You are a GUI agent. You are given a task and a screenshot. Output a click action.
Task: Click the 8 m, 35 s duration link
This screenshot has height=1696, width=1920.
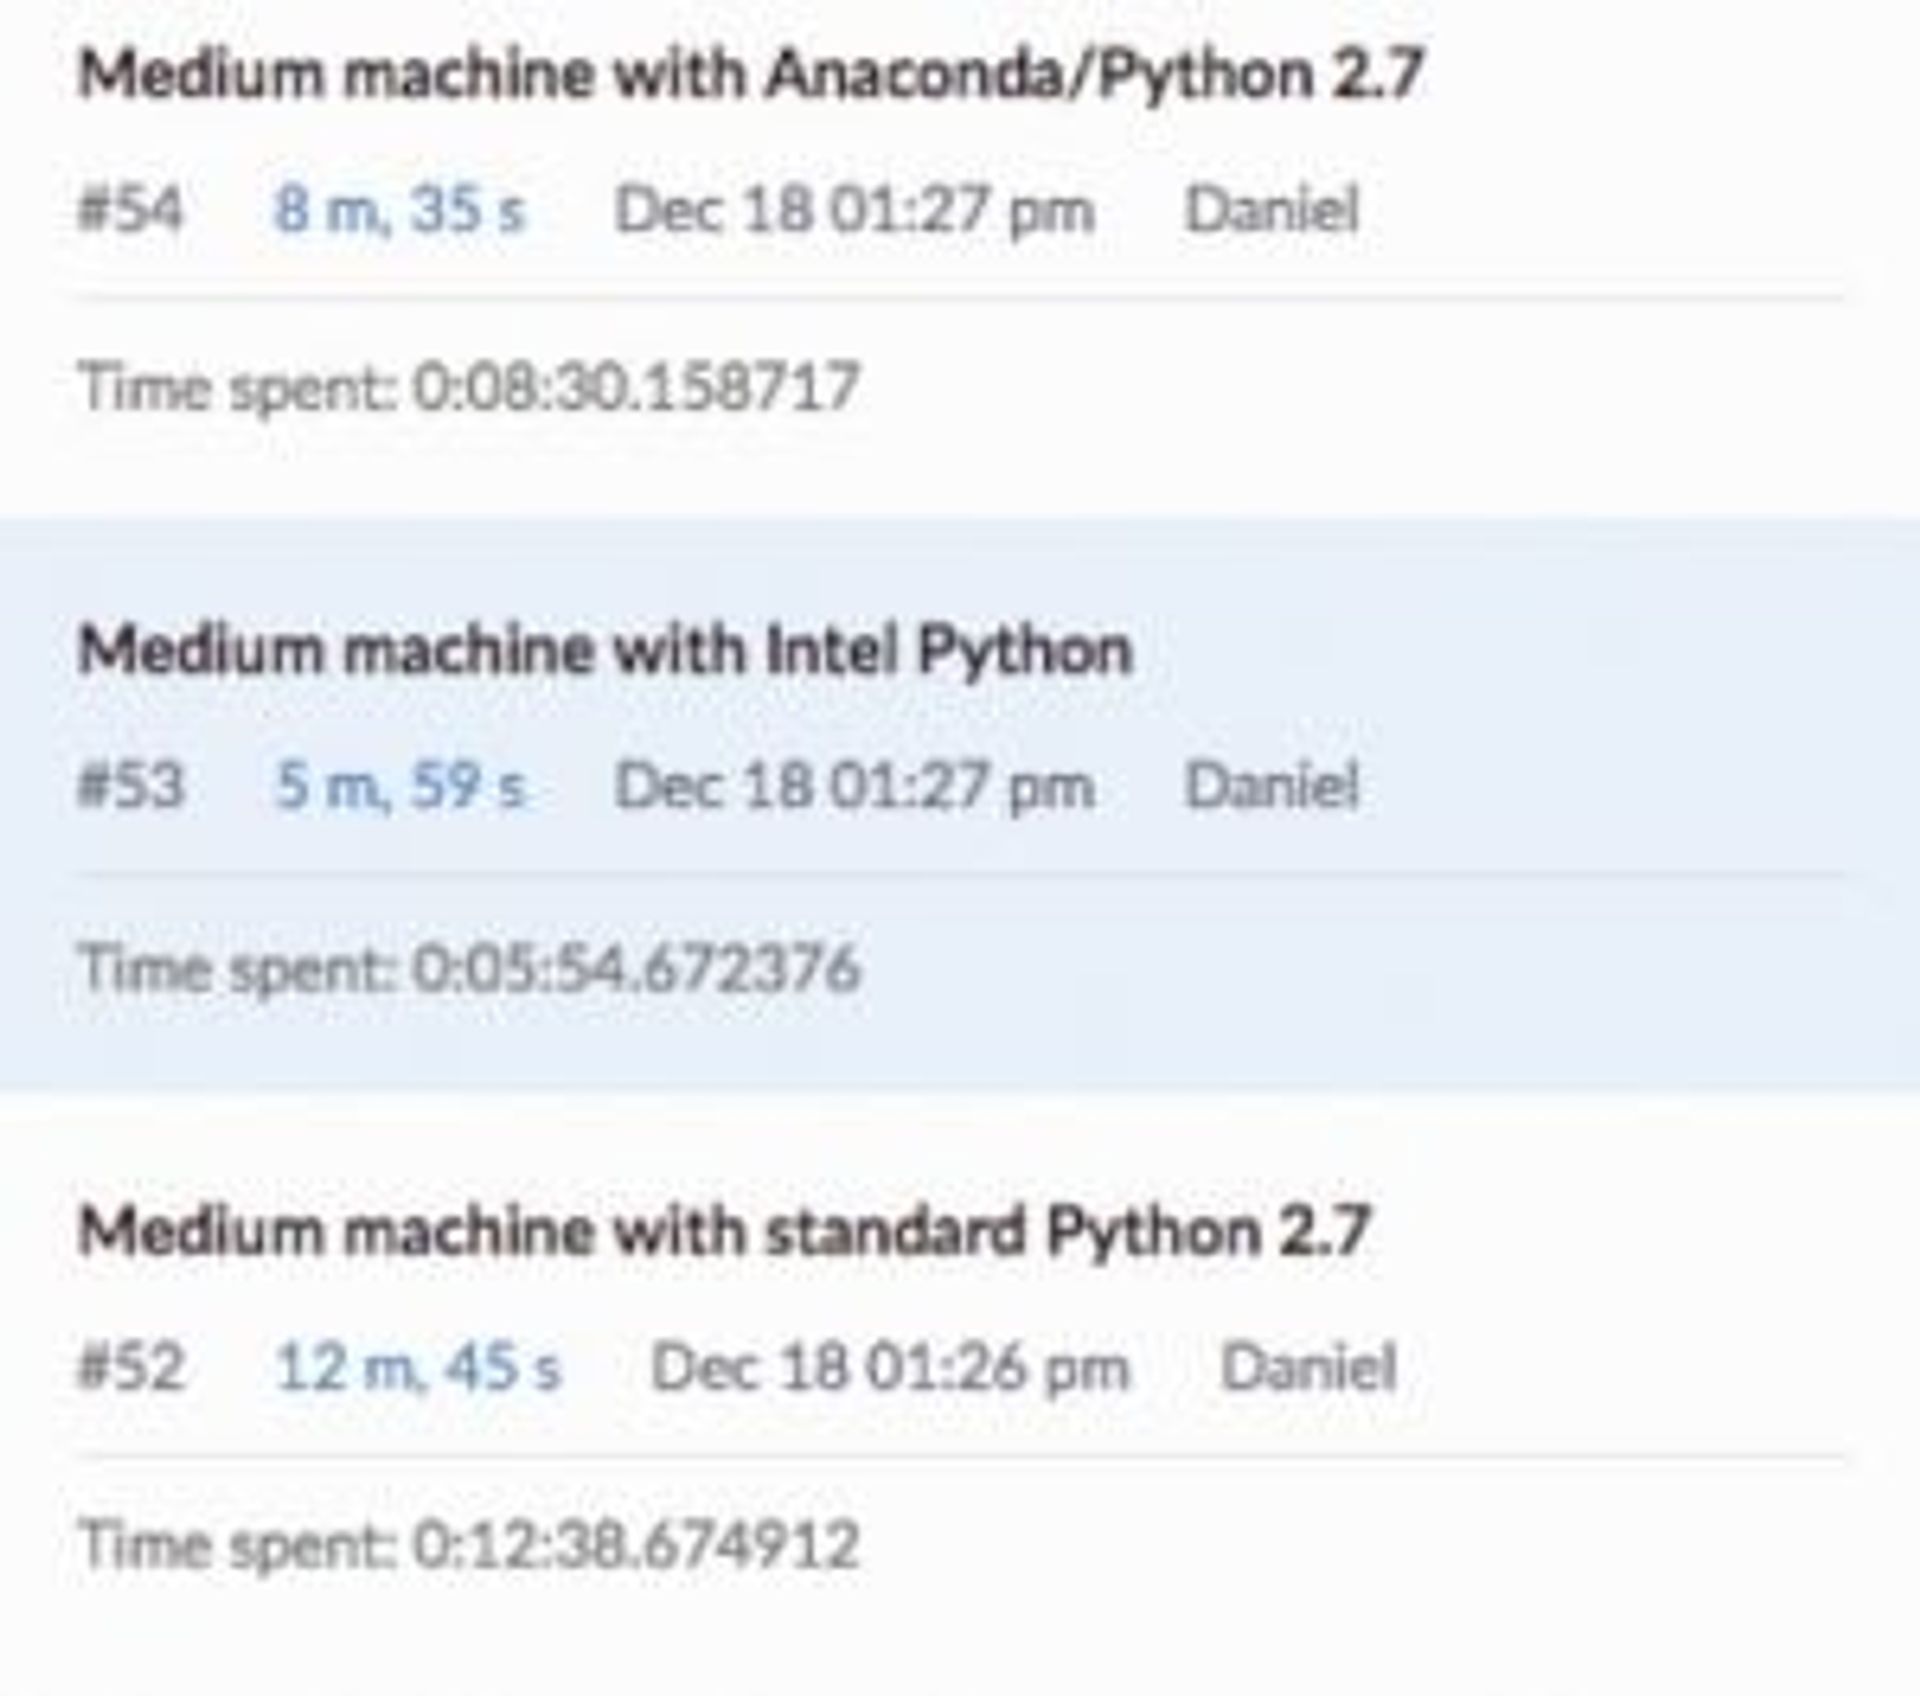tap(400, 211)
